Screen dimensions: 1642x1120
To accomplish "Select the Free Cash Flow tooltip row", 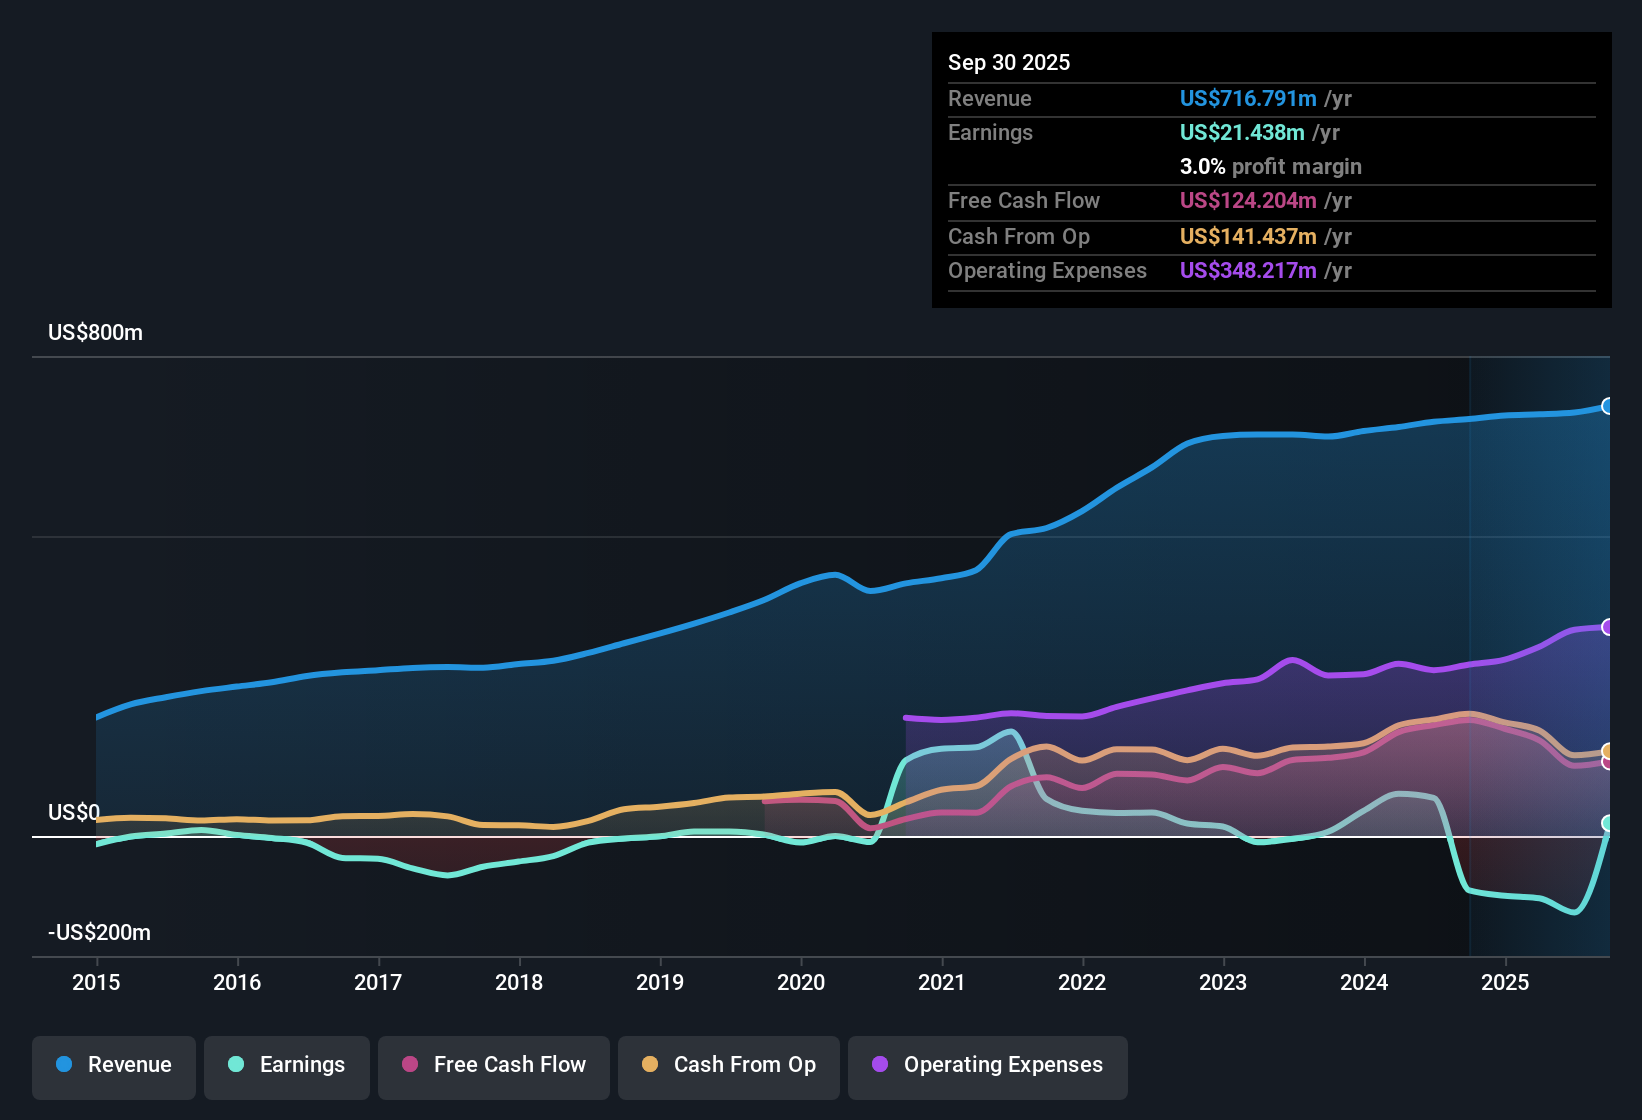I will 1150,201.
